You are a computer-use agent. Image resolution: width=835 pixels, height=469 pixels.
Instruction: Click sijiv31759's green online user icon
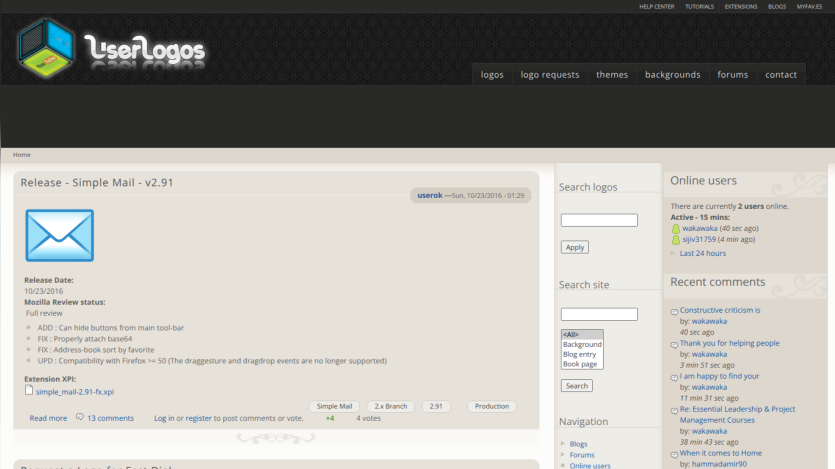(x=675, y=240)
